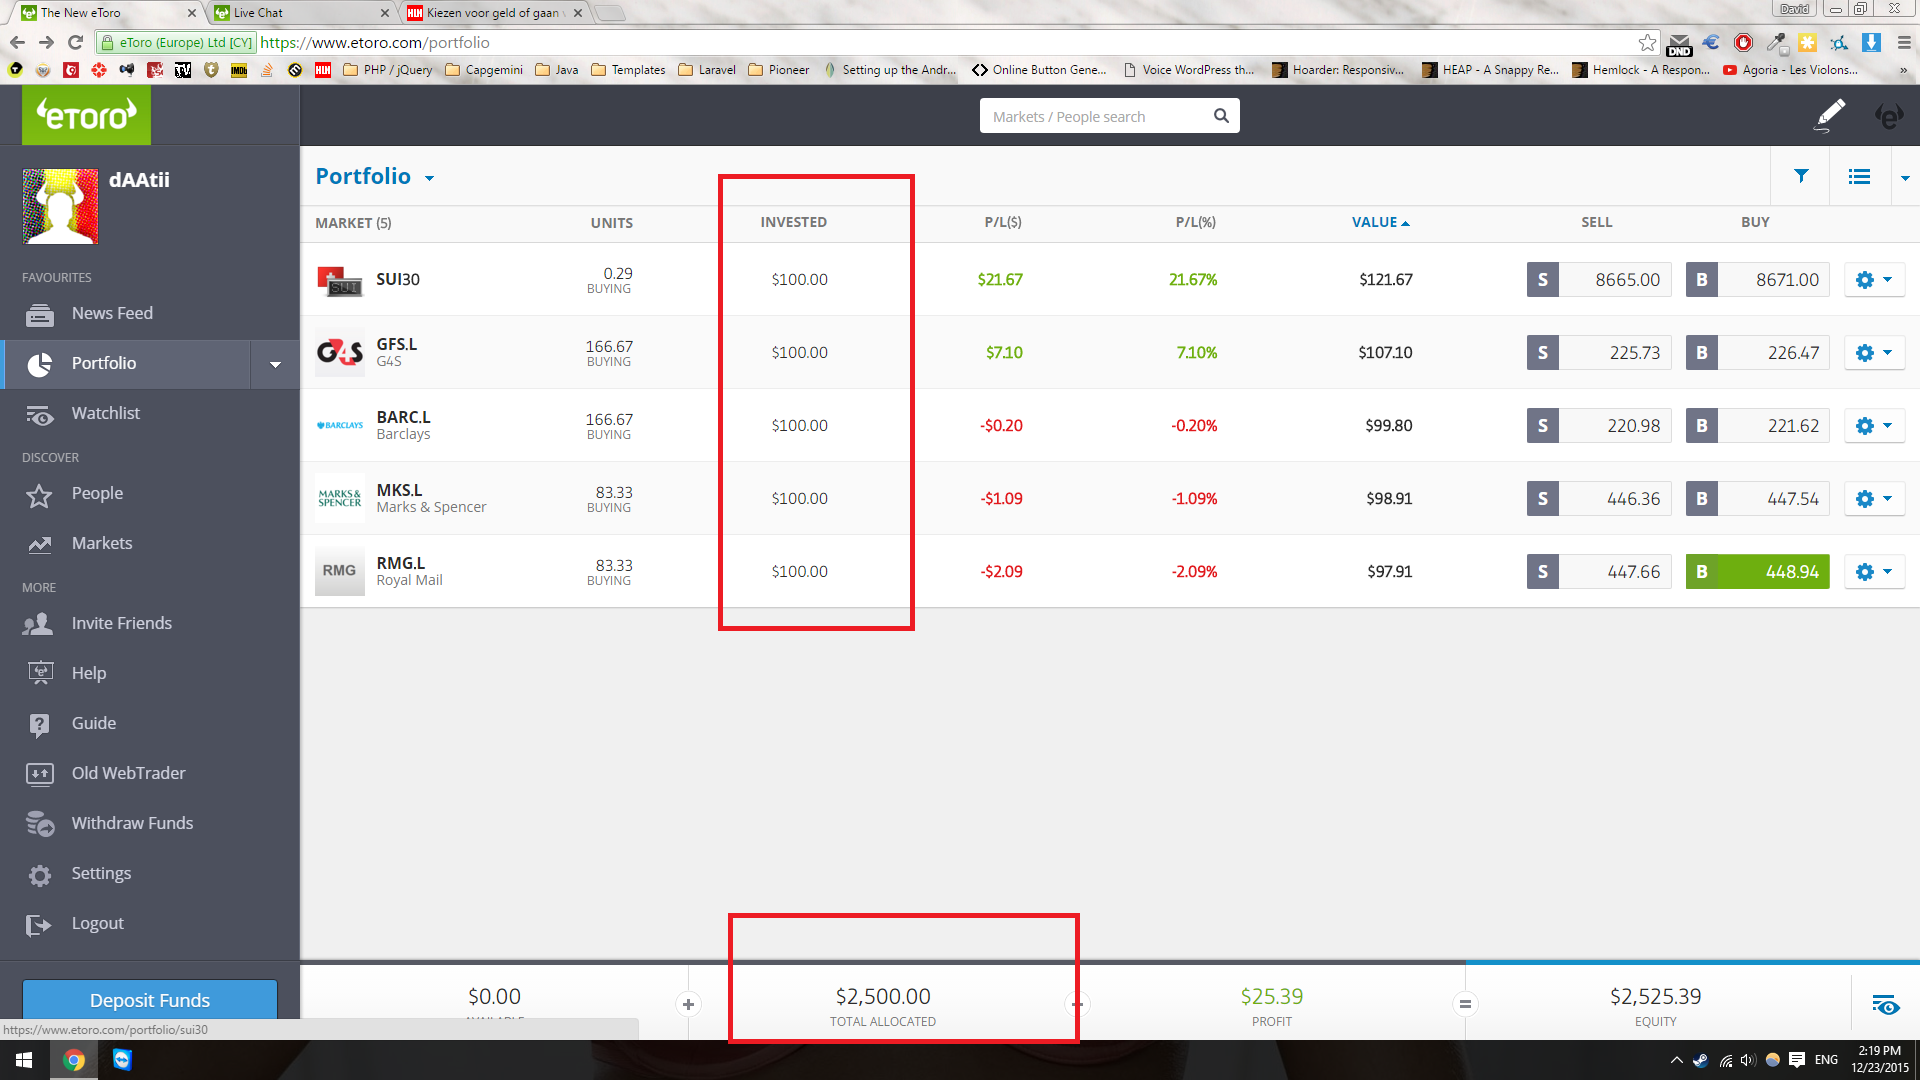The image size is (1920, 1080).
Task: Sort by the VALUE column header
Action: click(1380, 222)
